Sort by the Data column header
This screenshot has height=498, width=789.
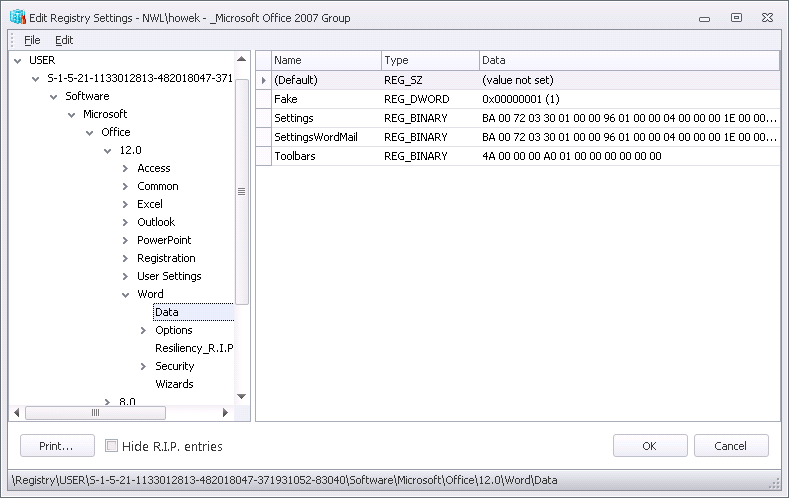(629, 60)
